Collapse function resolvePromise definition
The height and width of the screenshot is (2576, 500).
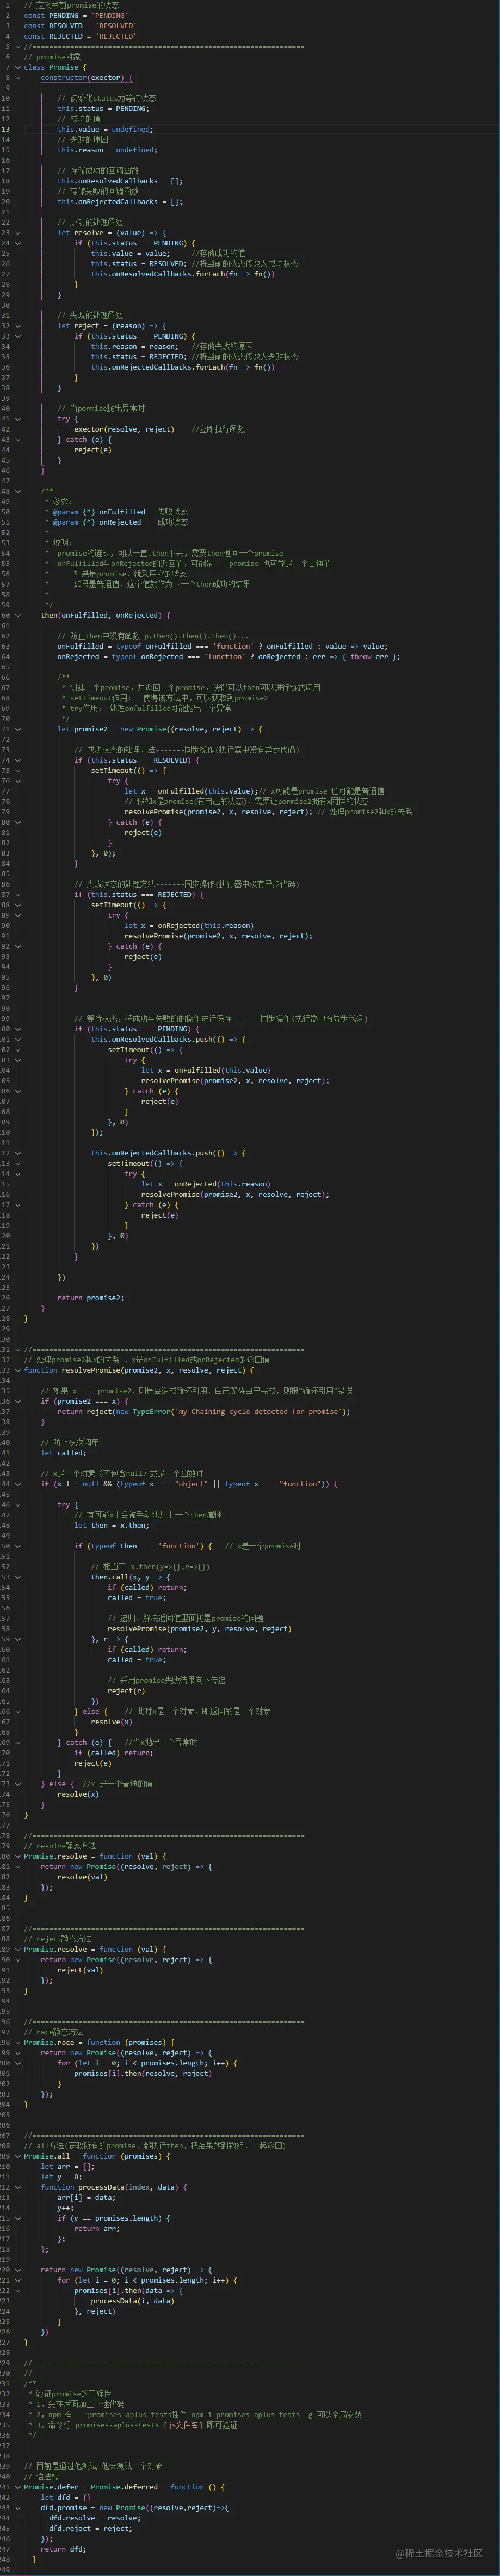(17, 1370)
